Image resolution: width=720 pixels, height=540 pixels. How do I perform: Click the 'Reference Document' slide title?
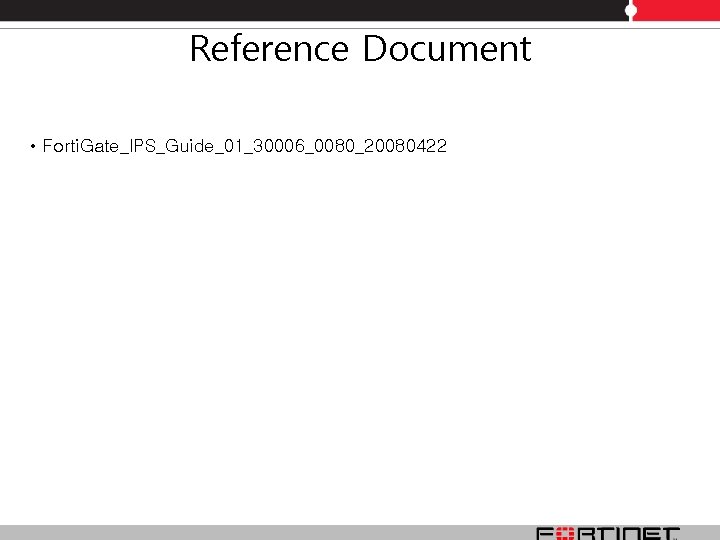360,48
